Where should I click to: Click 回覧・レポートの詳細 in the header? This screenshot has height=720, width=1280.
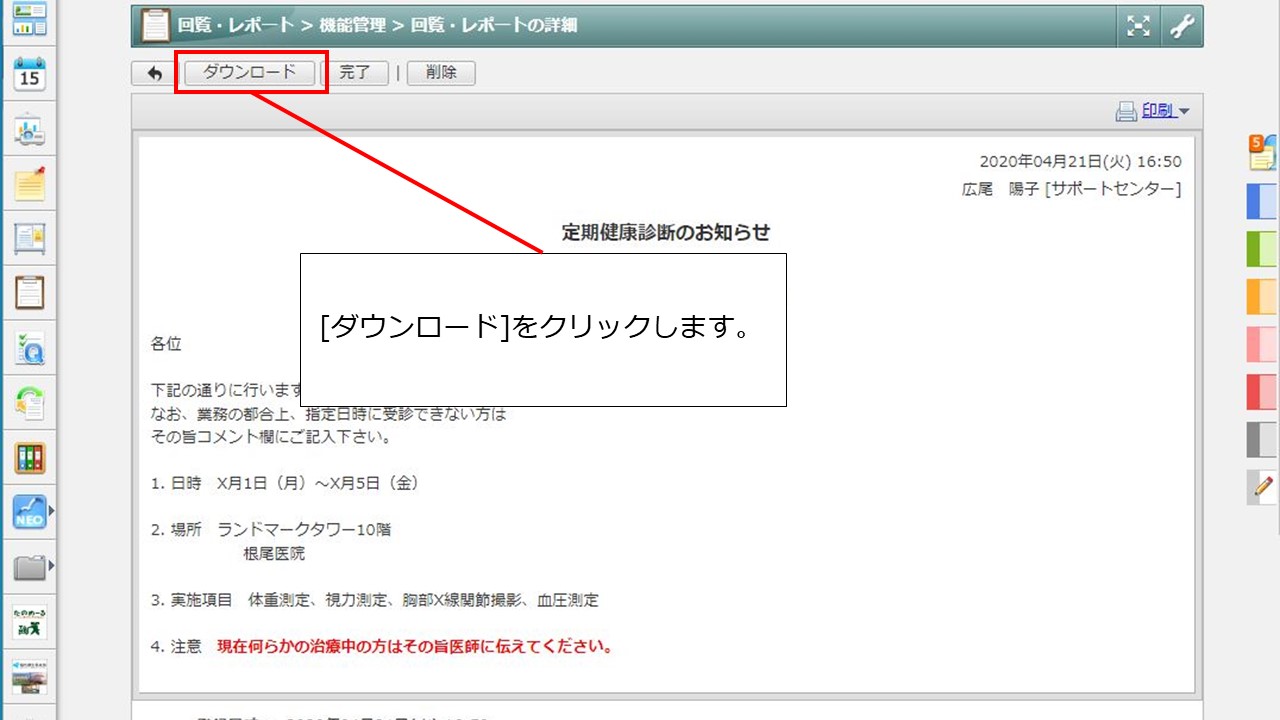click(494, 26)
